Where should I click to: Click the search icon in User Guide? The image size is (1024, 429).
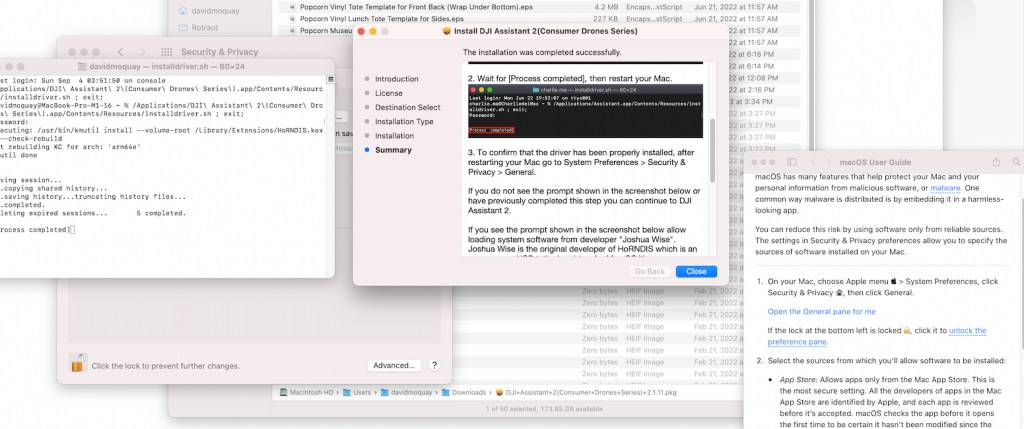tap(1018, 161)
